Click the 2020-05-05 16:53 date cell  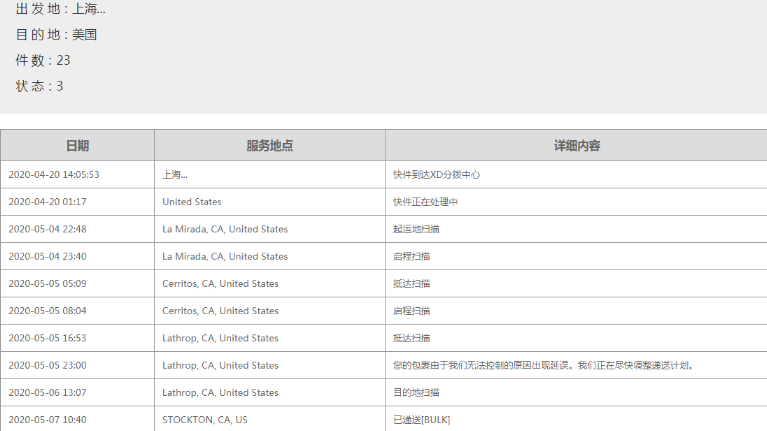[x=47, y=338]
